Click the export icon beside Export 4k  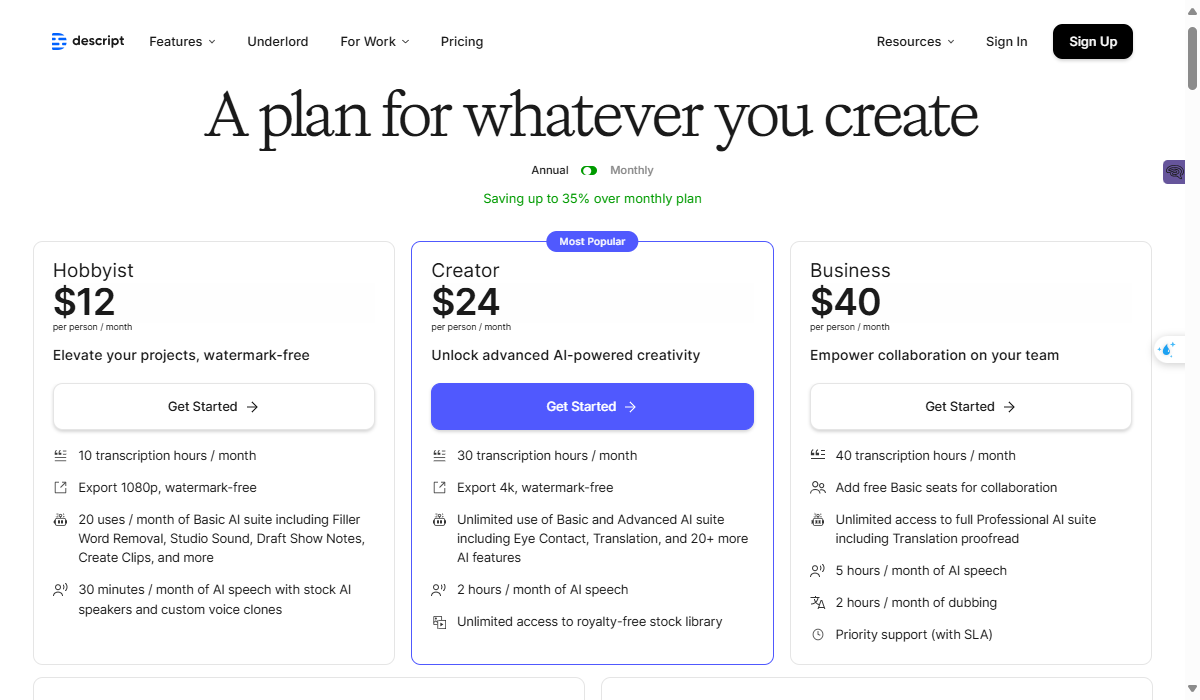439,488
